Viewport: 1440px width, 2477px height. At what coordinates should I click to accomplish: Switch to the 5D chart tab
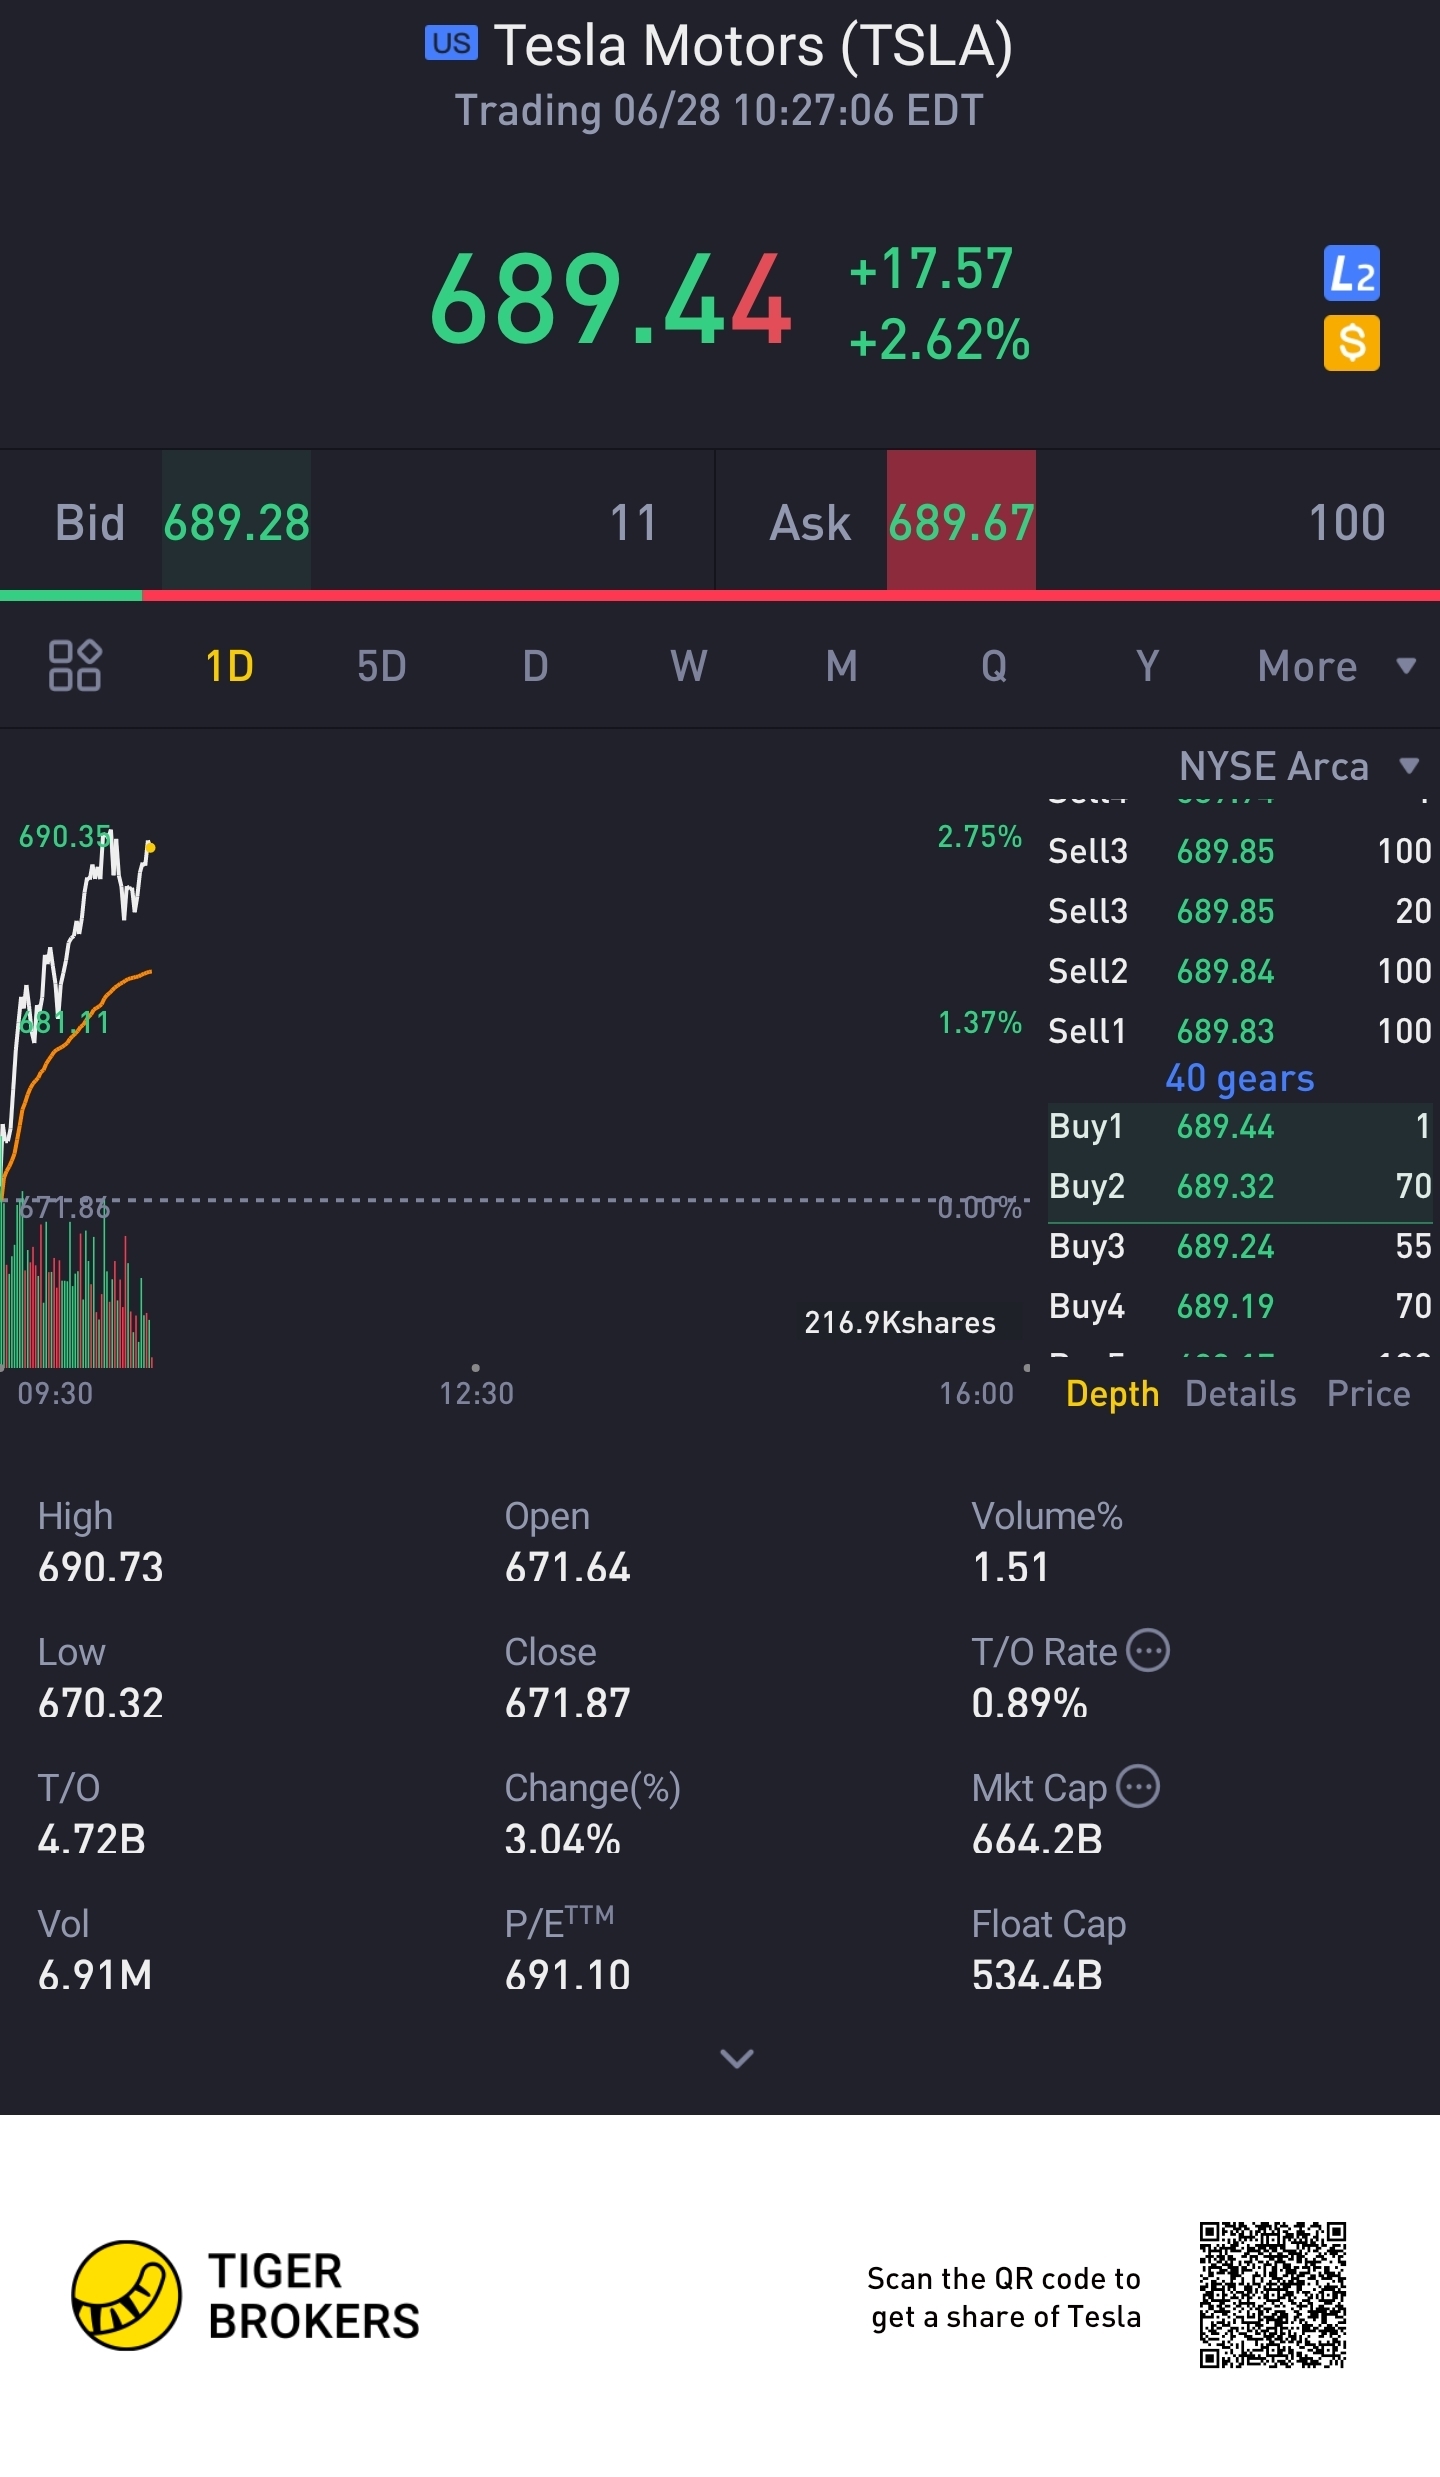coord(382,666)
